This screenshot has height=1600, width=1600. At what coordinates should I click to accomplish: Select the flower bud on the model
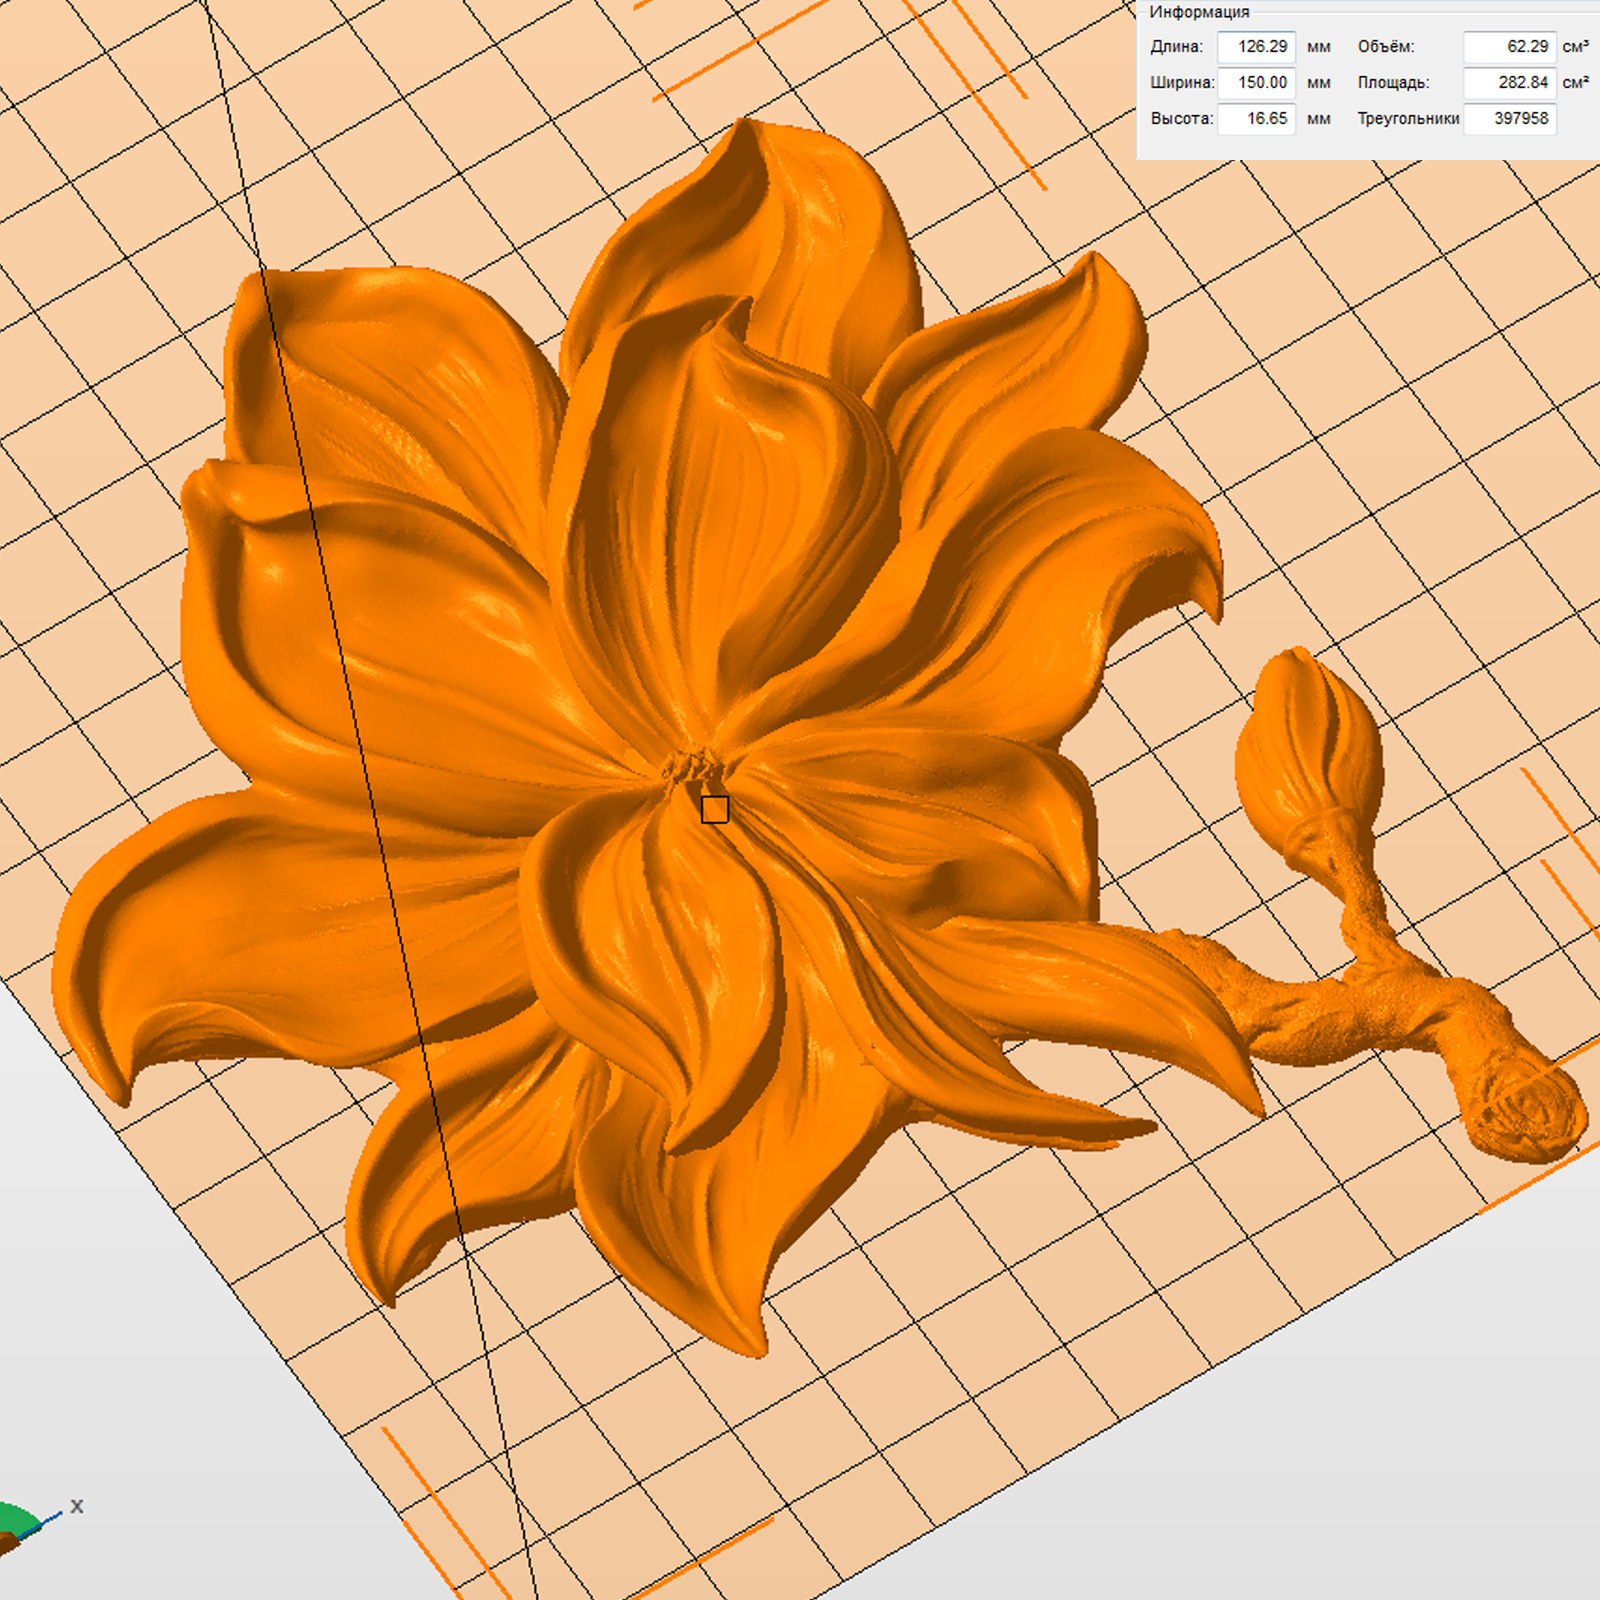[x=1307, y=740]
